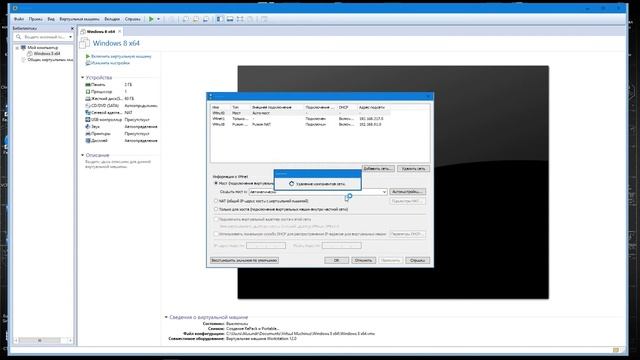Click the Жесткий диск device icon

88,98
